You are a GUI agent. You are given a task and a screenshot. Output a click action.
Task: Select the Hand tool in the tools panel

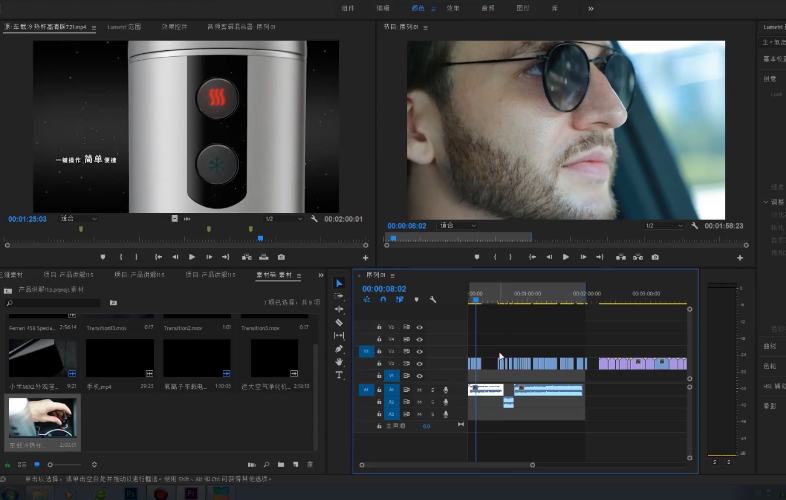pos(339,362)
